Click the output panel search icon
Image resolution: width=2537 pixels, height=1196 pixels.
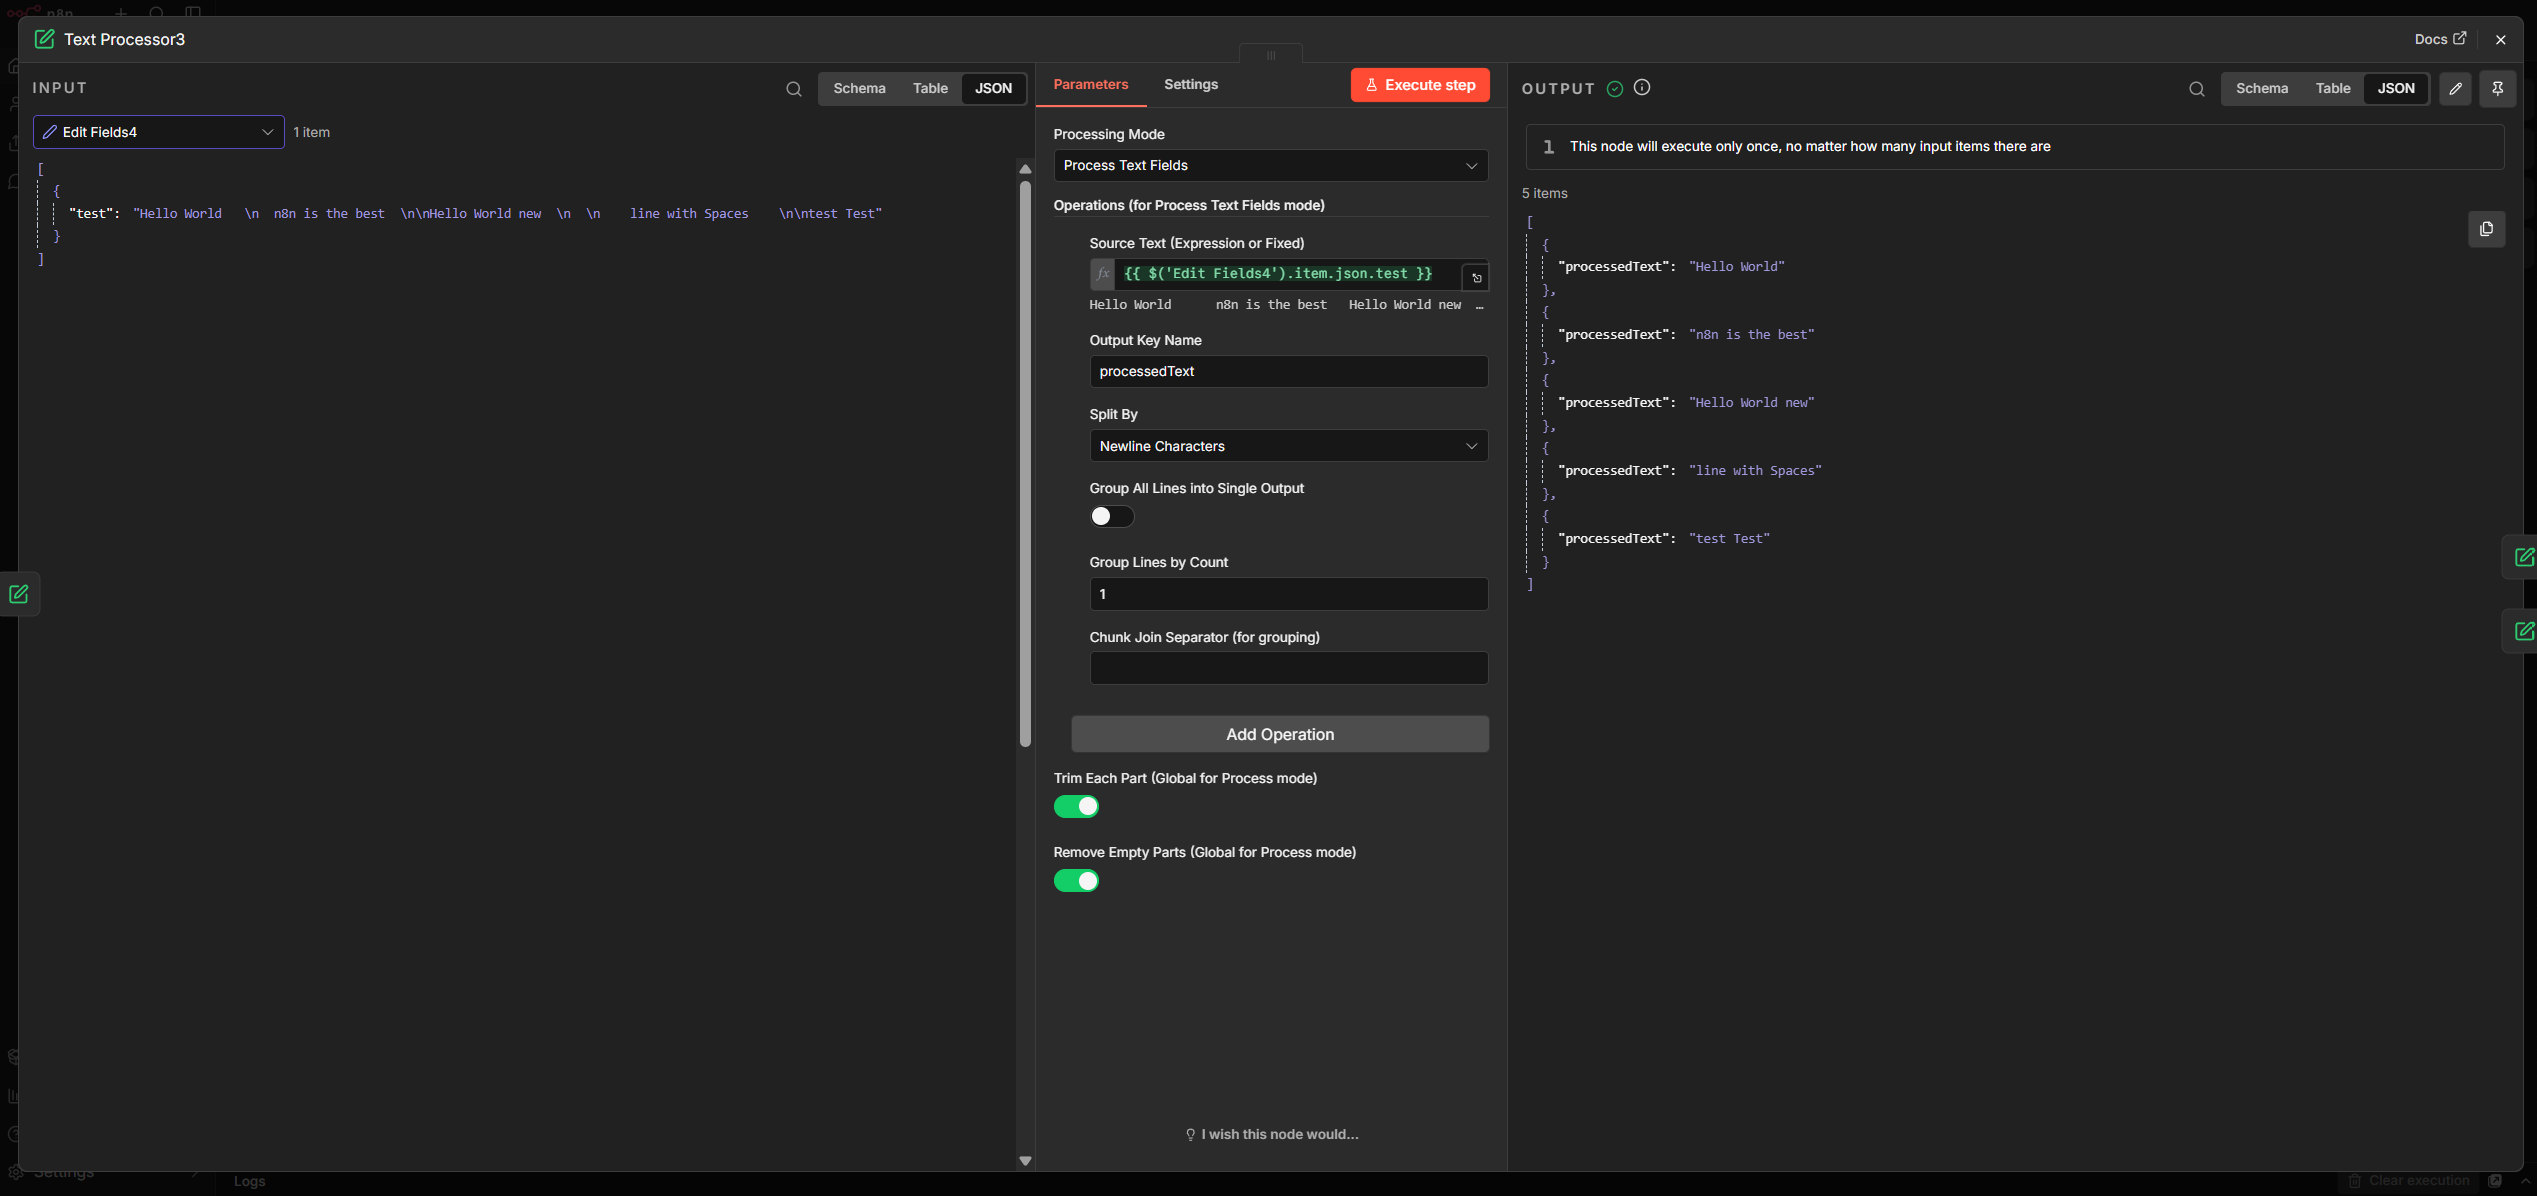2196,89
